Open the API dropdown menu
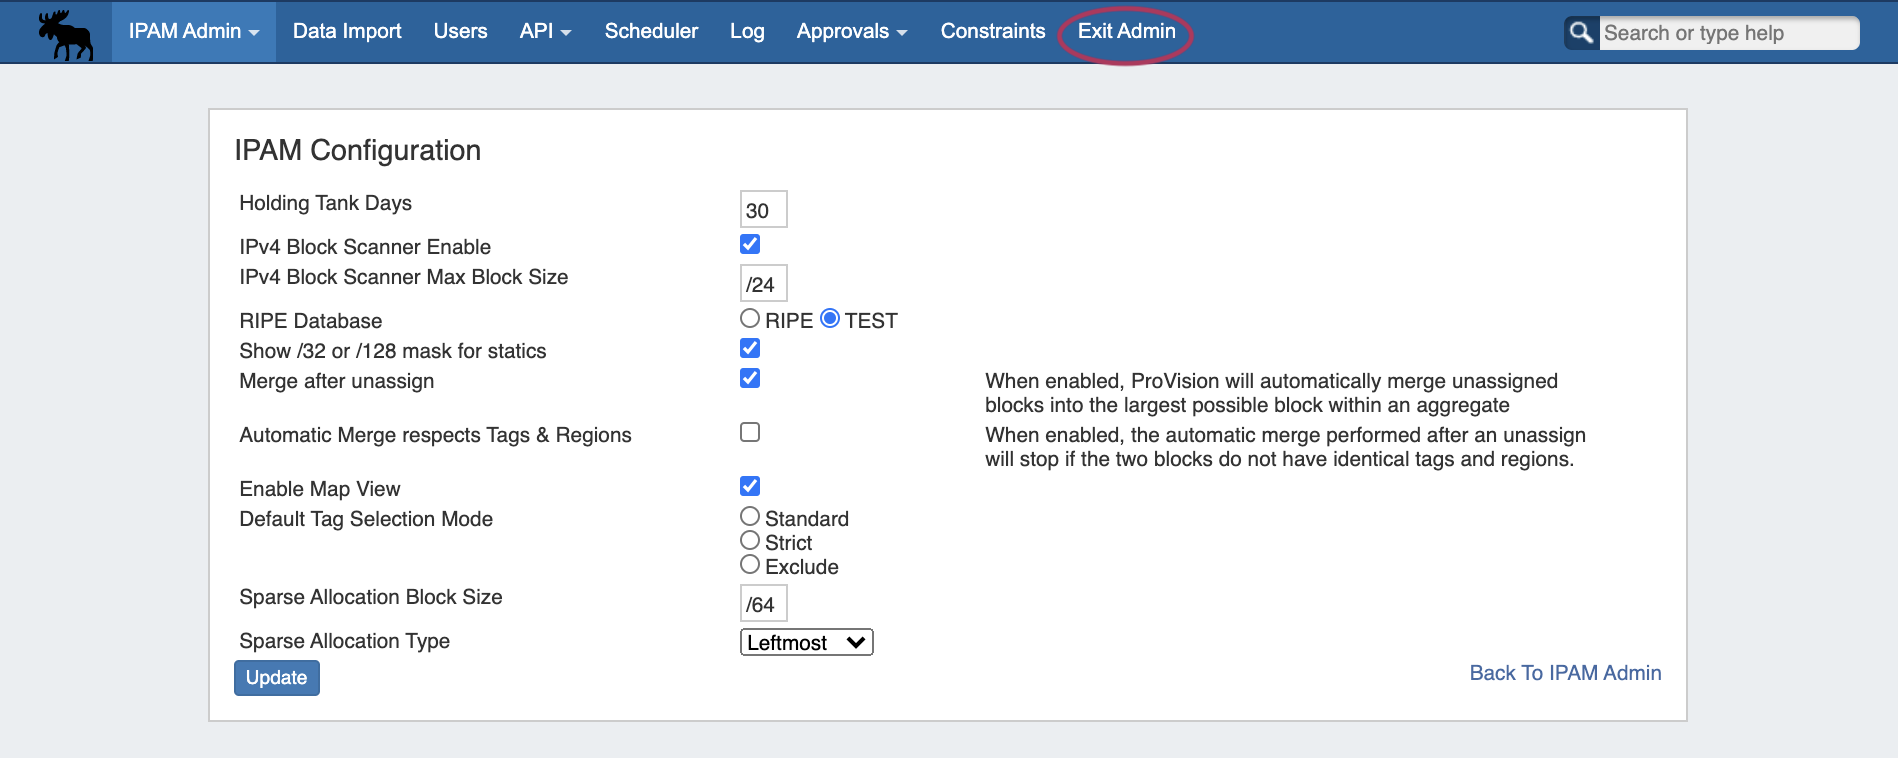Image resolution: width=1898 pixels, height=758 pixels. tap(545, 32)
